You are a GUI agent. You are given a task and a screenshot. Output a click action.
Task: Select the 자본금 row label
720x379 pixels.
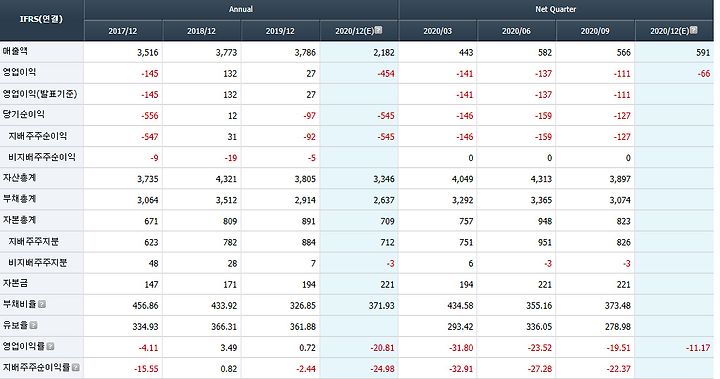15,283
